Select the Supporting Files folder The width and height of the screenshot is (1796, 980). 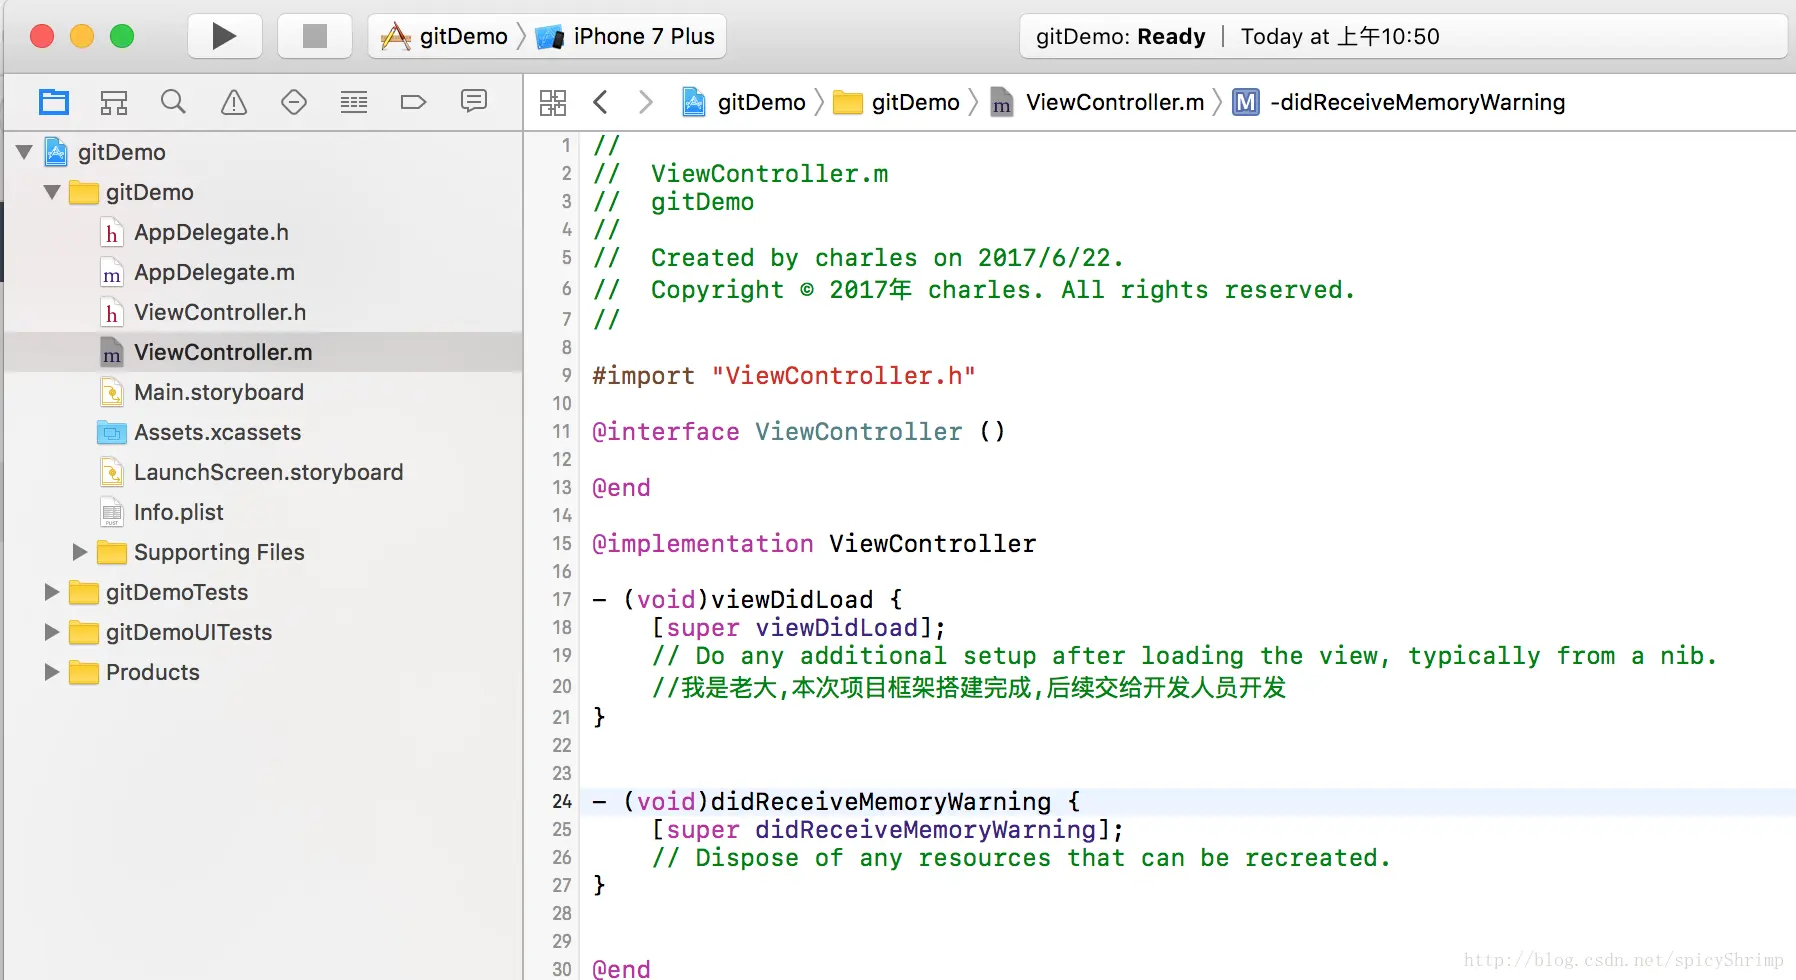coord(219,552)
